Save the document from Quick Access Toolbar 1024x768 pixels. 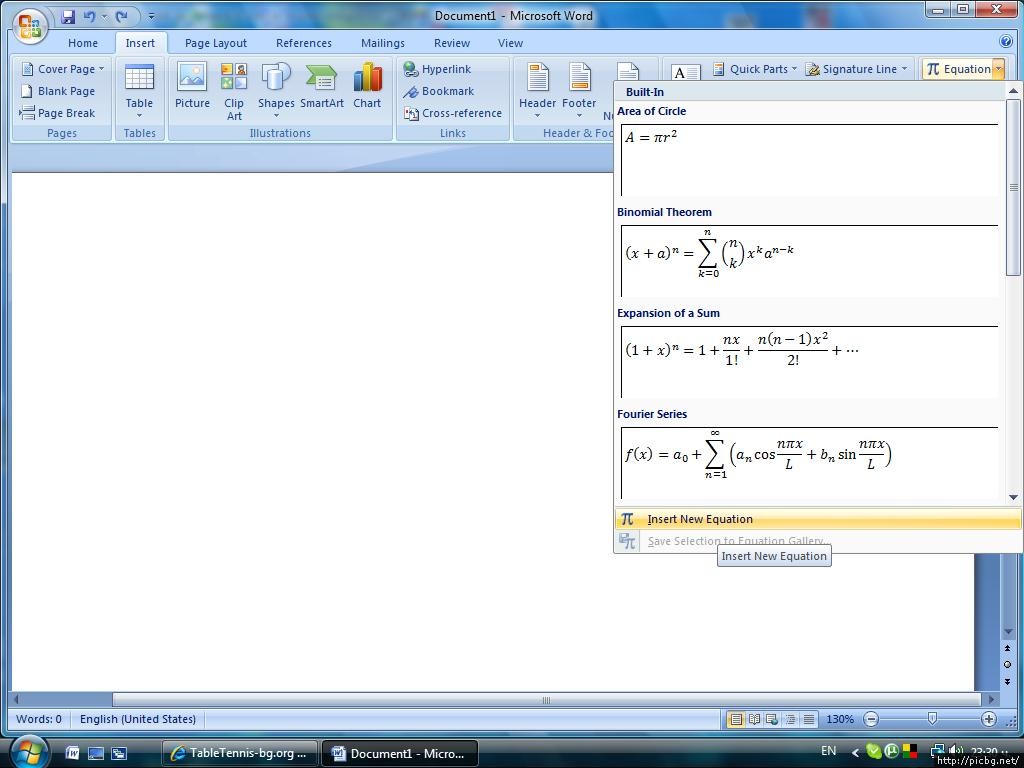(x=68, y=16)
